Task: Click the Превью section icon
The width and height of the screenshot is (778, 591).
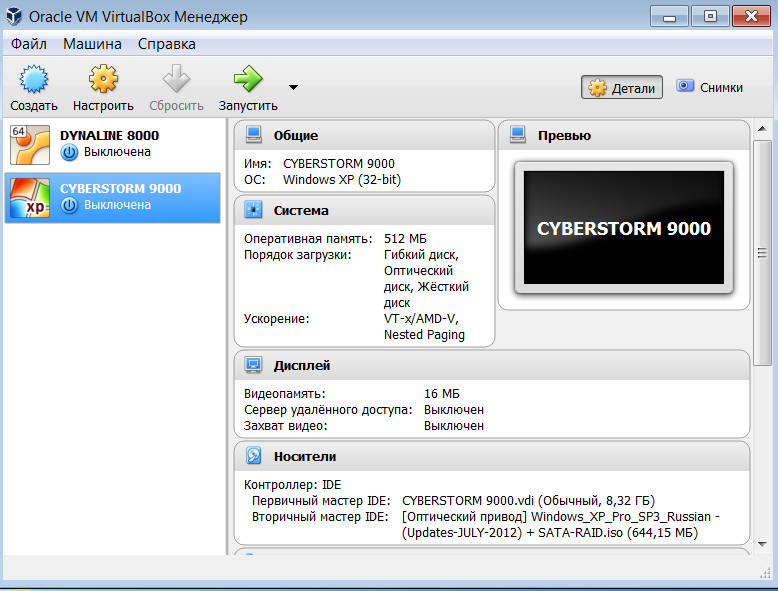Action: pyautogui.click(x=518, y=135)
